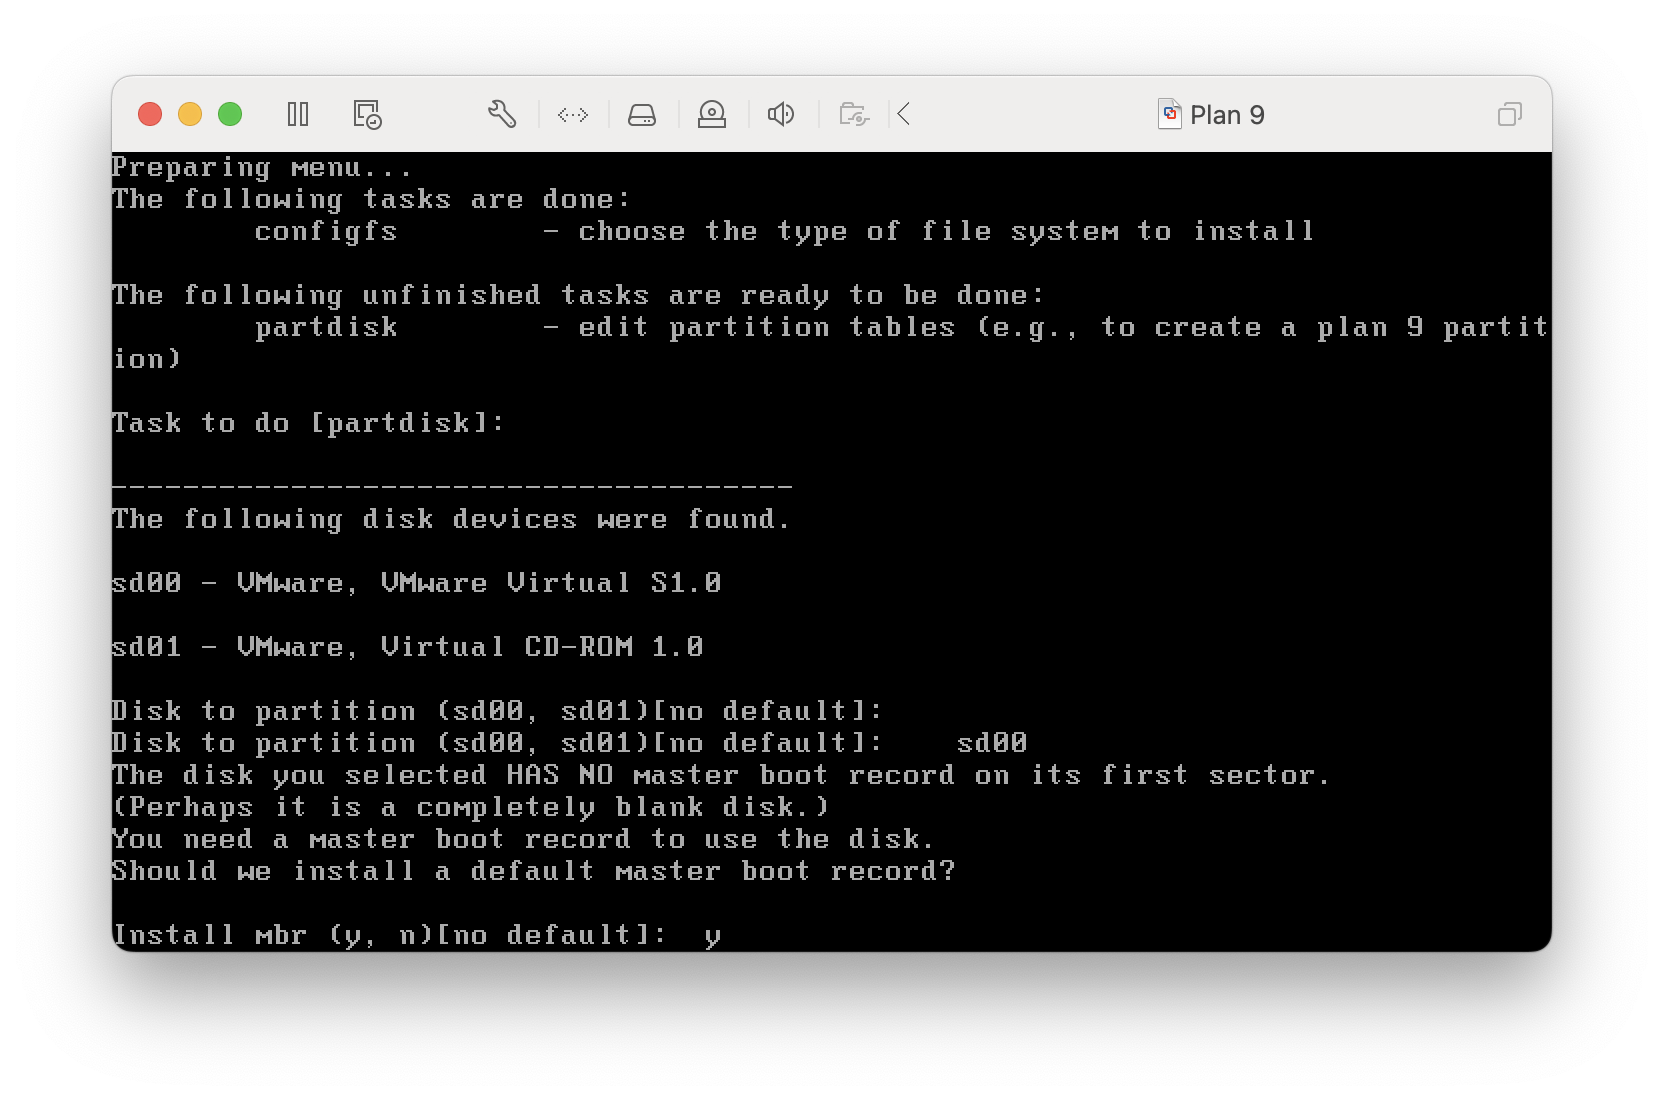Click 'You need a master boot record' line
The width and height of the screenshot is (1664, 1100).
523,839
